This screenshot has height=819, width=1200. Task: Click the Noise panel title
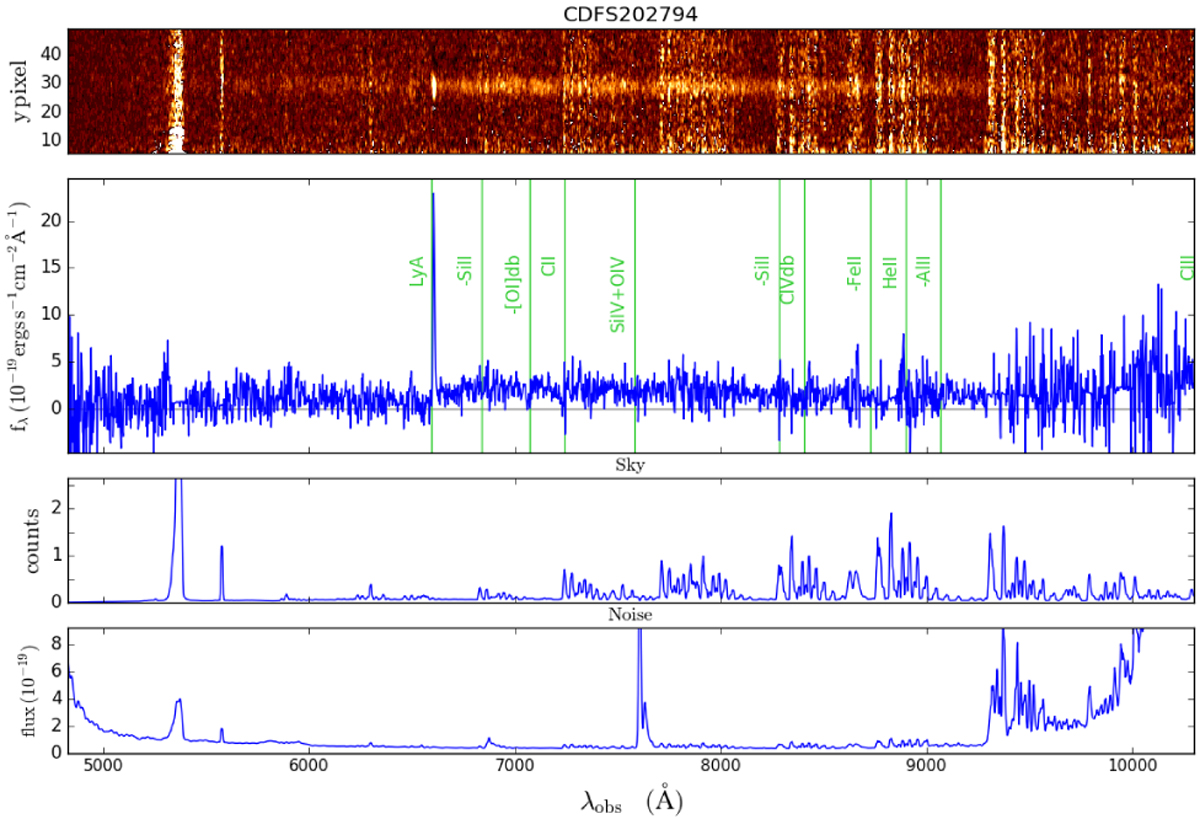(x=631, y=616)
